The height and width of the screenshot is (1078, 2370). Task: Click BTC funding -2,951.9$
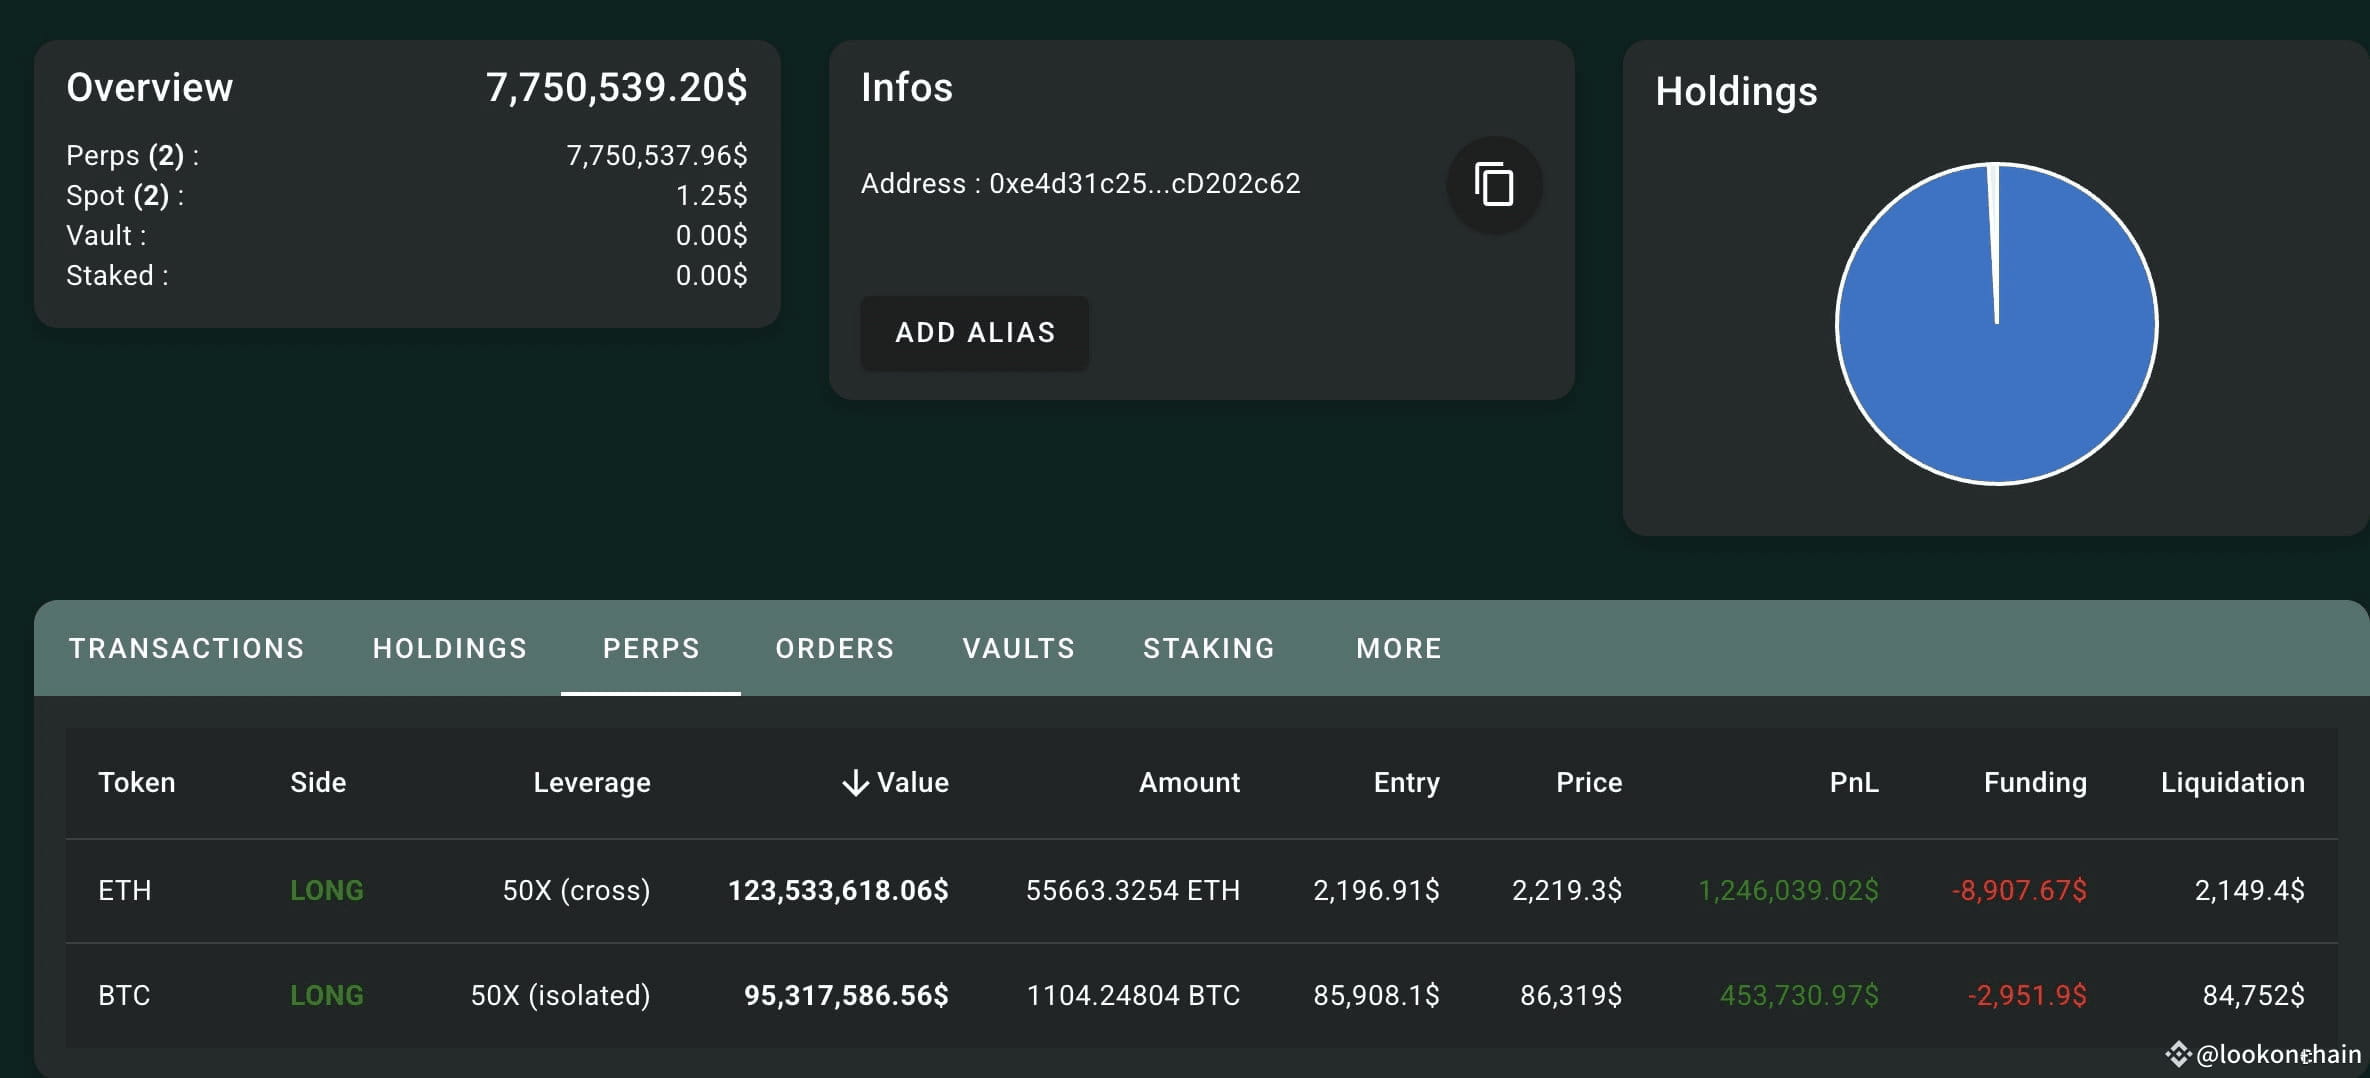2027,995
